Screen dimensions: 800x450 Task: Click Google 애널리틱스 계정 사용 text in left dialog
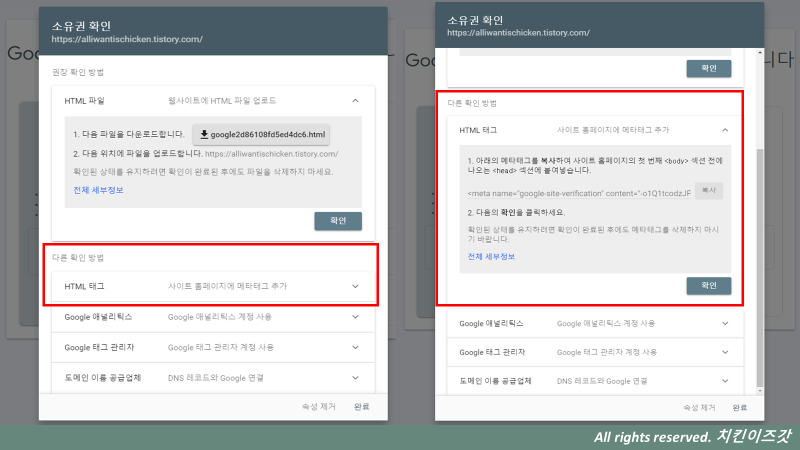click(x=220, y=317)
